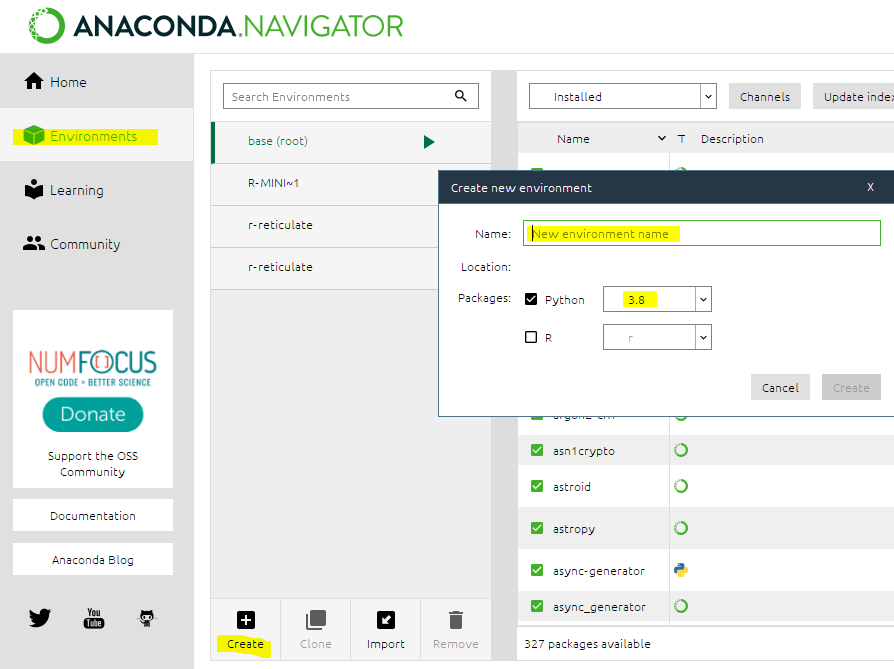Viewport: 894px width, 669px height.
Task: Click the Import environment icon
Action: tap(385, 619)
